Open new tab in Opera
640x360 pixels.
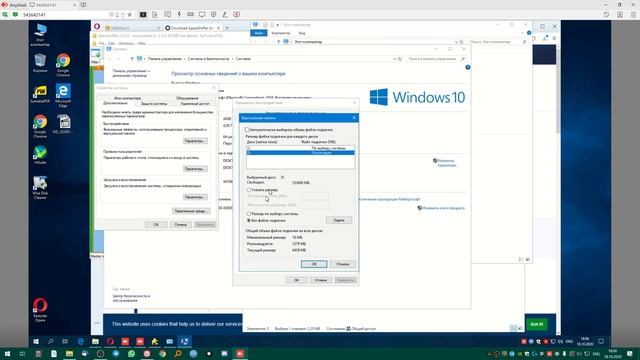click(227, 28)
